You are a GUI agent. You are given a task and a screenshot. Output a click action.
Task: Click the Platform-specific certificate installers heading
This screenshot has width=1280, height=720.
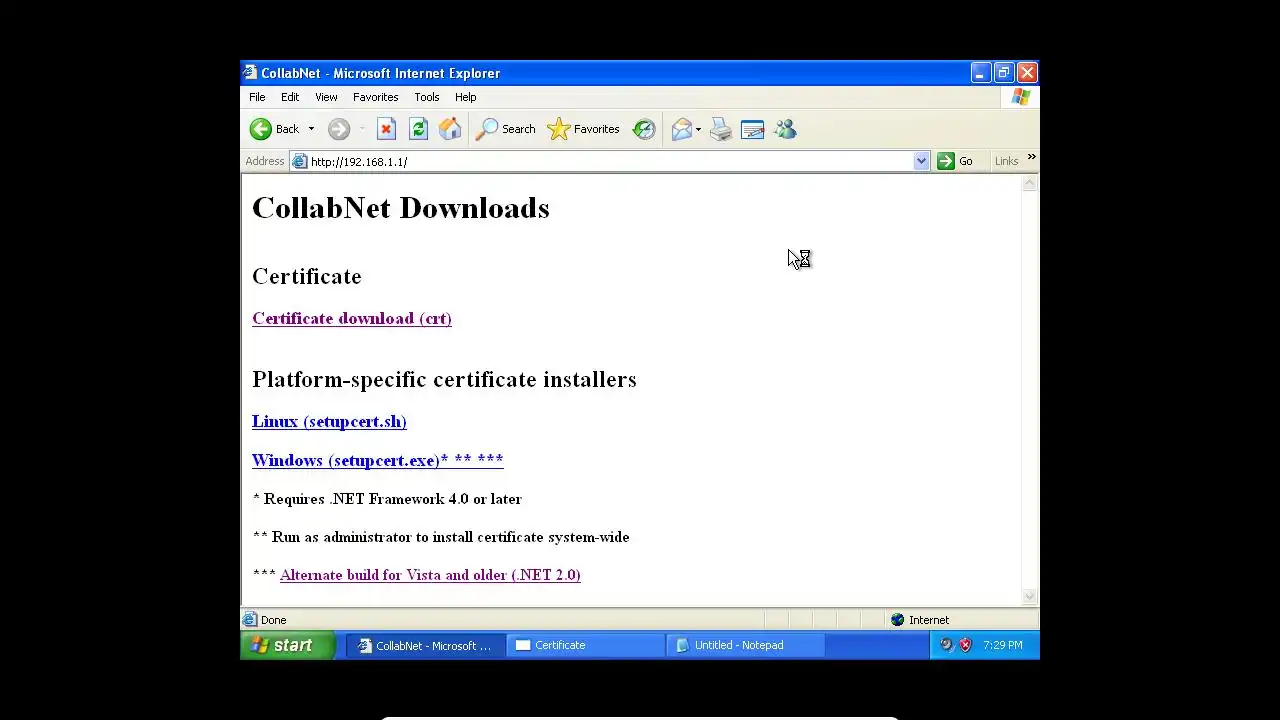[x=444, y=380]
